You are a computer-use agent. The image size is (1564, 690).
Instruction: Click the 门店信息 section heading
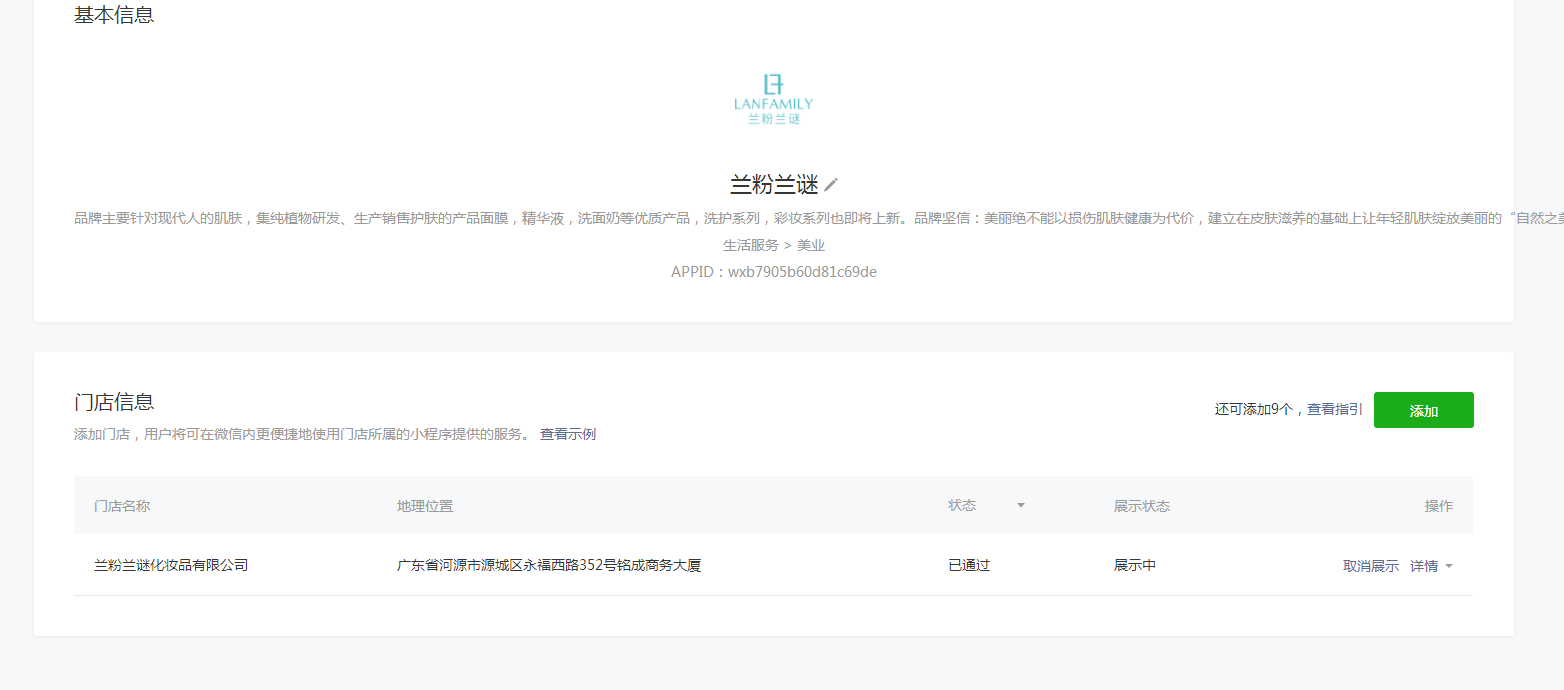(114, 402)
